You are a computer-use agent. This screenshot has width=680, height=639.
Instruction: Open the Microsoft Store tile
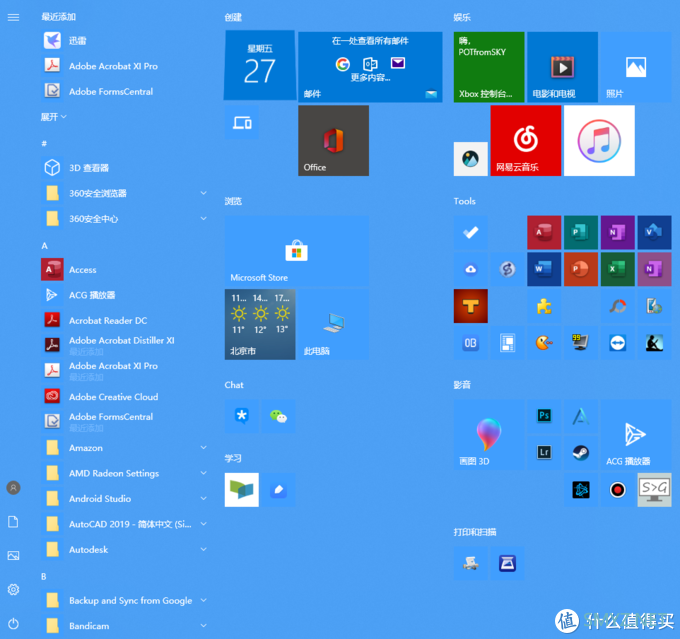[x=297, y=251]
